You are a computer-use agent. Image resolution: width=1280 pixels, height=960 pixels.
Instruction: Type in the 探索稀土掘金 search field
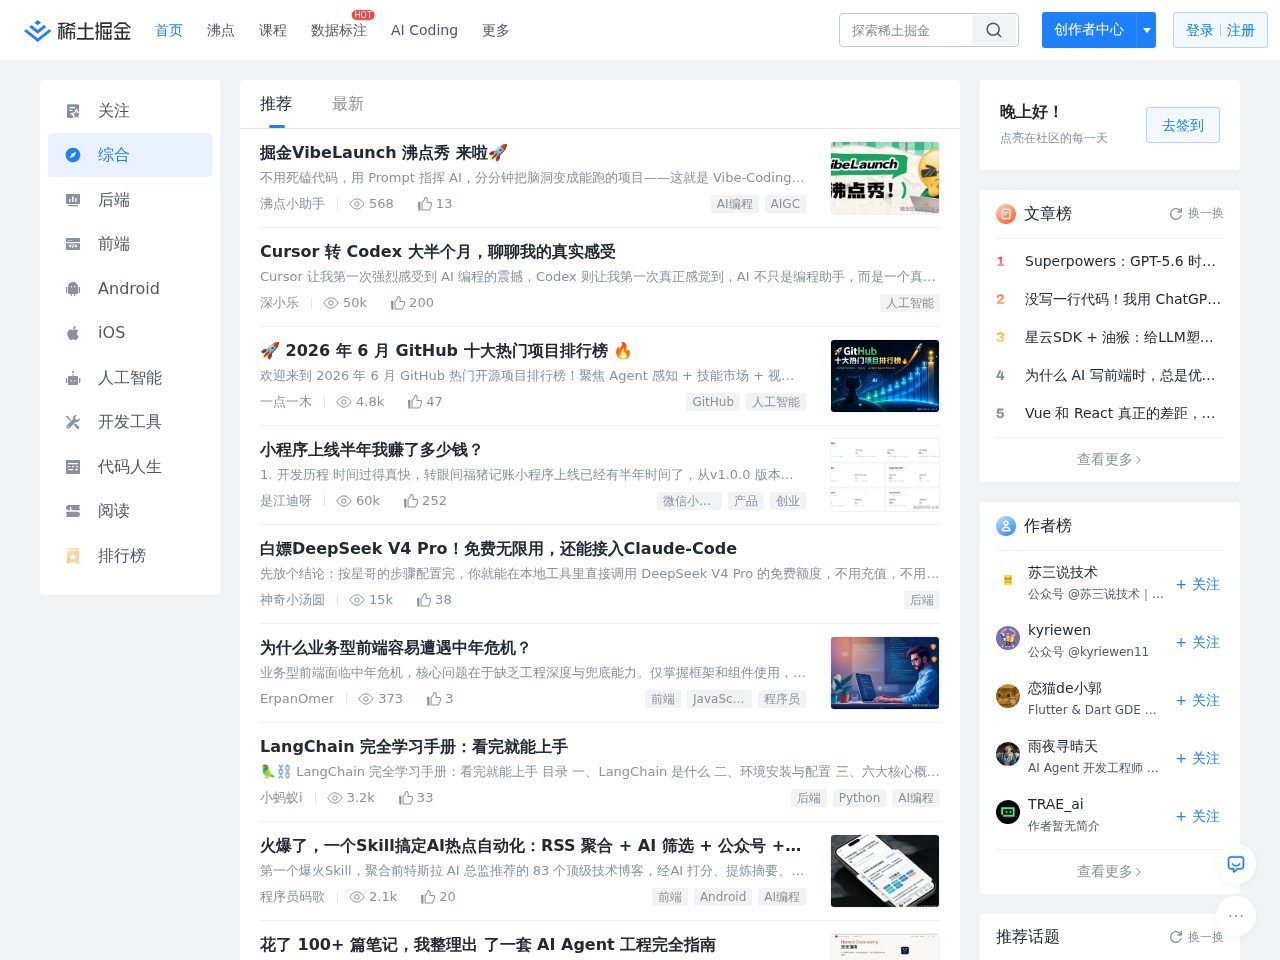[906, 30]
